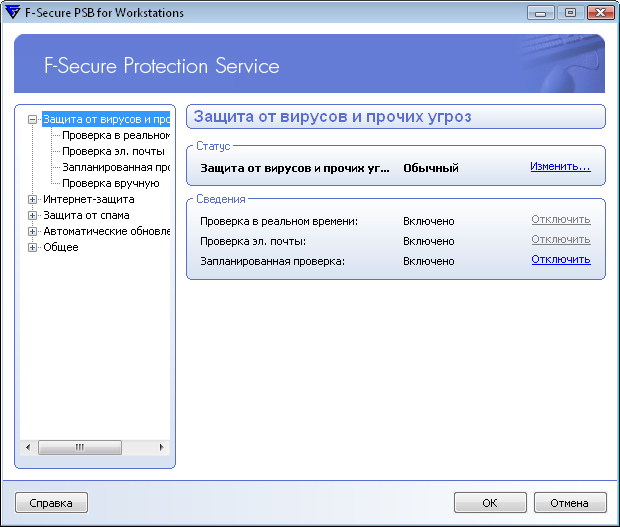Minimize the F-Secure PSB window
This screenshot has height=527, width=620.
(540, 13)
